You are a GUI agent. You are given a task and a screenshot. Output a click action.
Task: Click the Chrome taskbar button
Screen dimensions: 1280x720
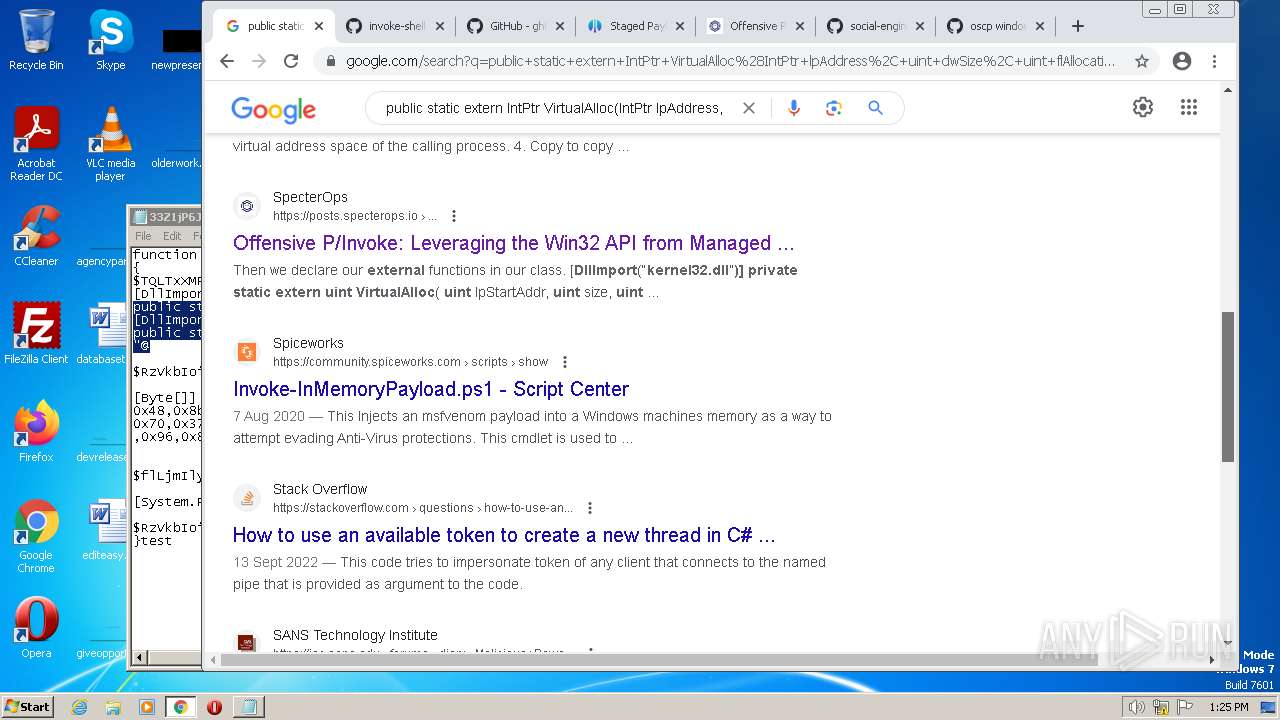(x=180, y=707)
